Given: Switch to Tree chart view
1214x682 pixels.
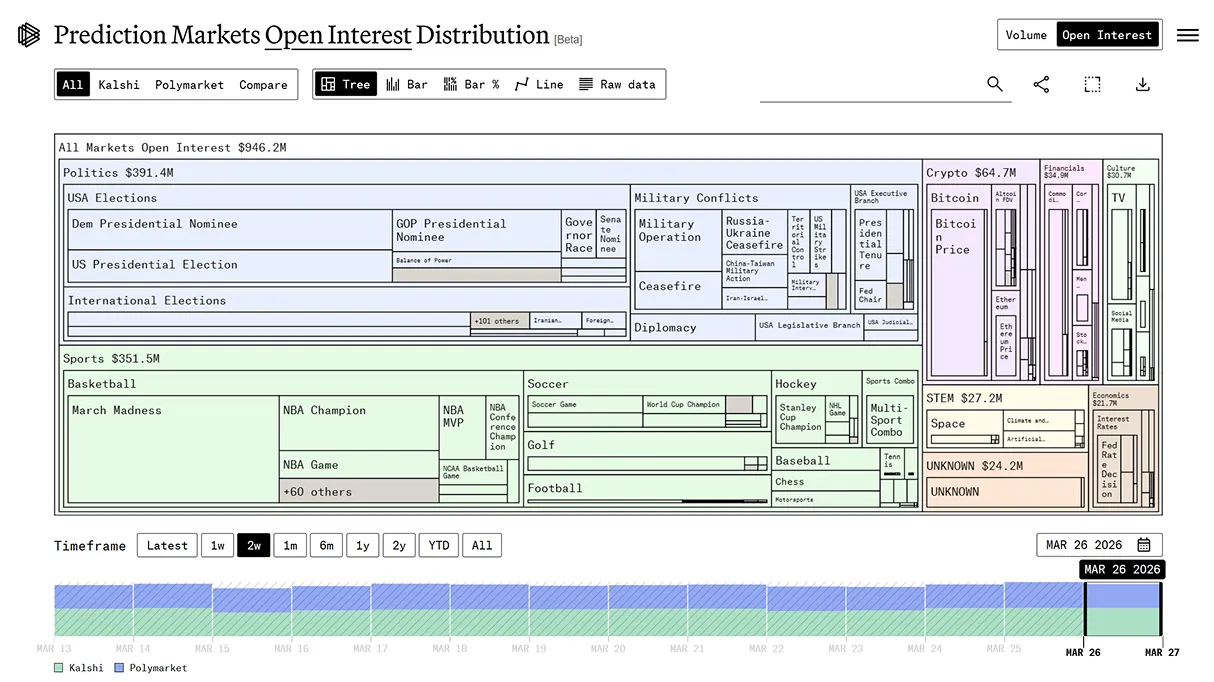Looking at the screenshot, I should pyautogui.click(x=345, y=85).
